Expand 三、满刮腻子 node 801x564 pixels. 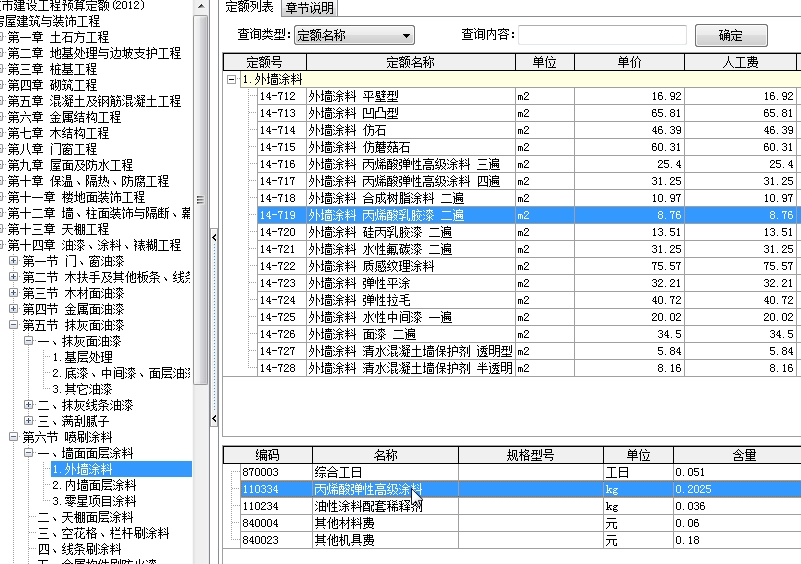(x=29, y=421)
